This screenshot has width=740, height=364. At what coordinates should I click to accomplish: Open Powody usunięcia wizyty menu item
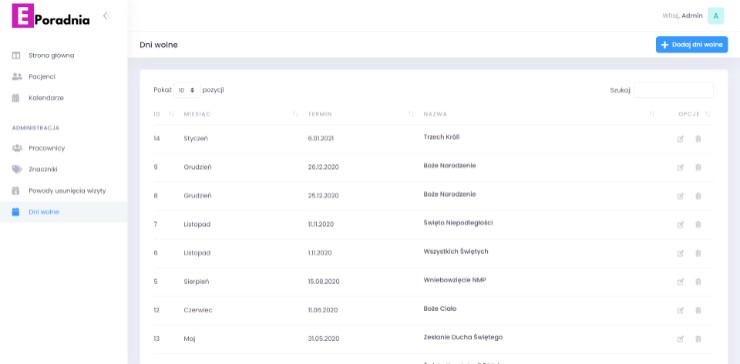(67, 191)
